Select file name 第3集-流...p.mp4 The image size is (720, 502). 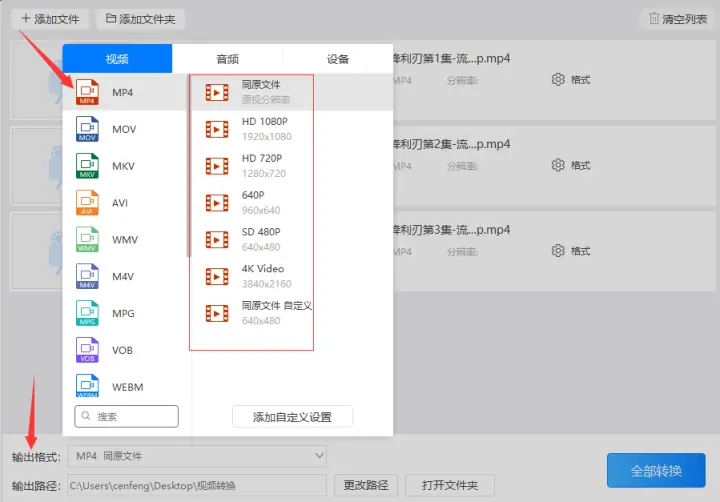click(451, 230)
